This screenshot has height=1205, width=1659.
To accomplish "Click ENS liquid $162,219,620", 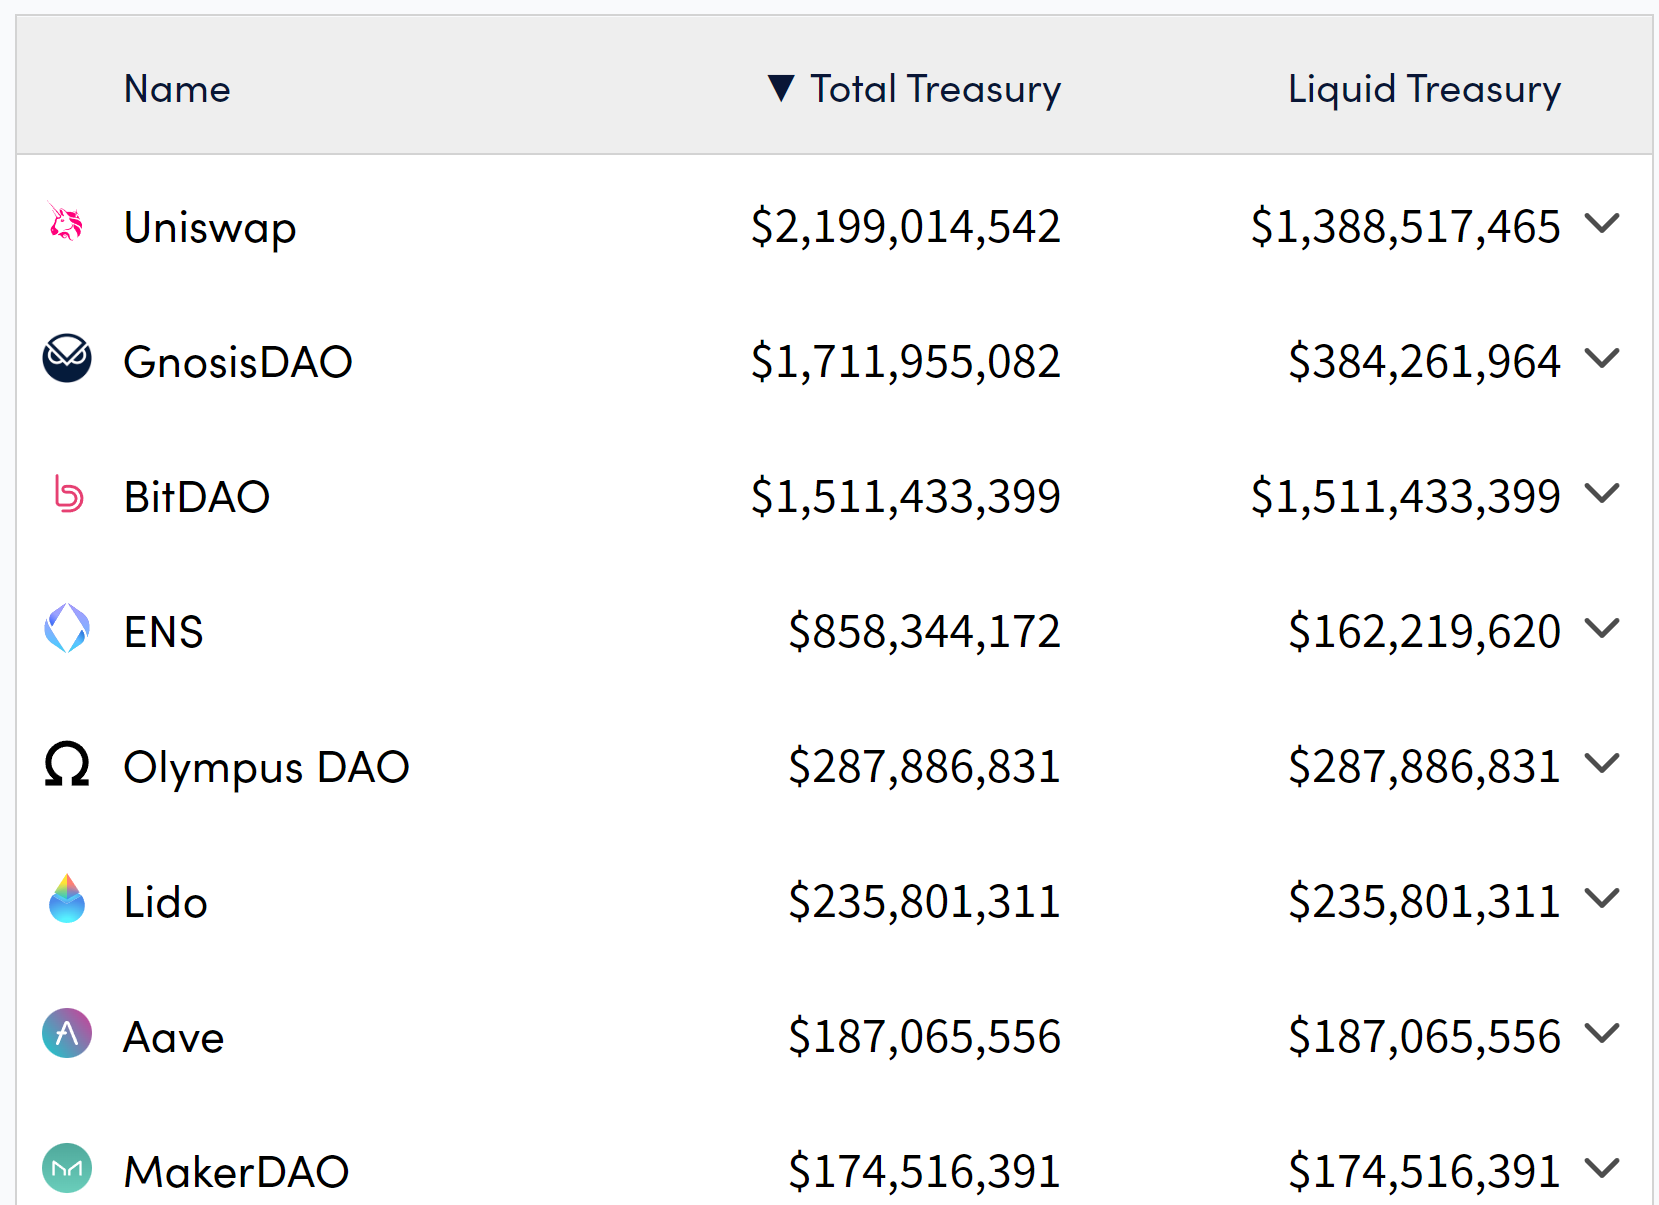I will click(1424, 632).
